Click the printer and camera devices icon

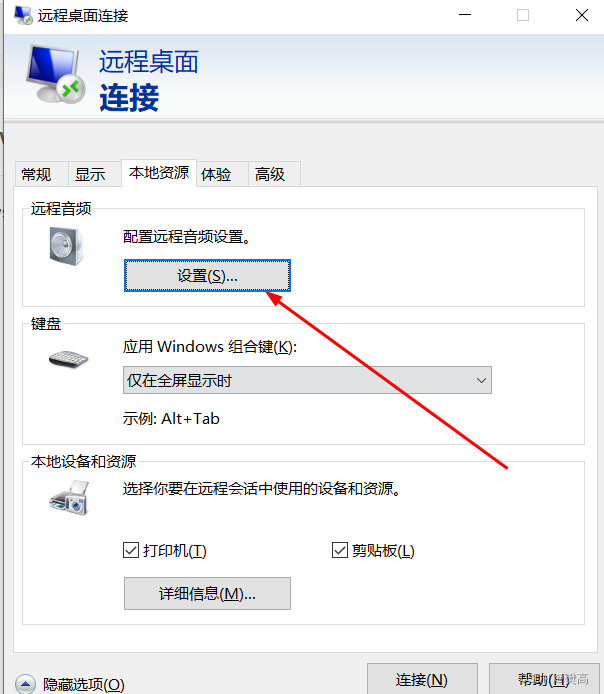[69, 498]
